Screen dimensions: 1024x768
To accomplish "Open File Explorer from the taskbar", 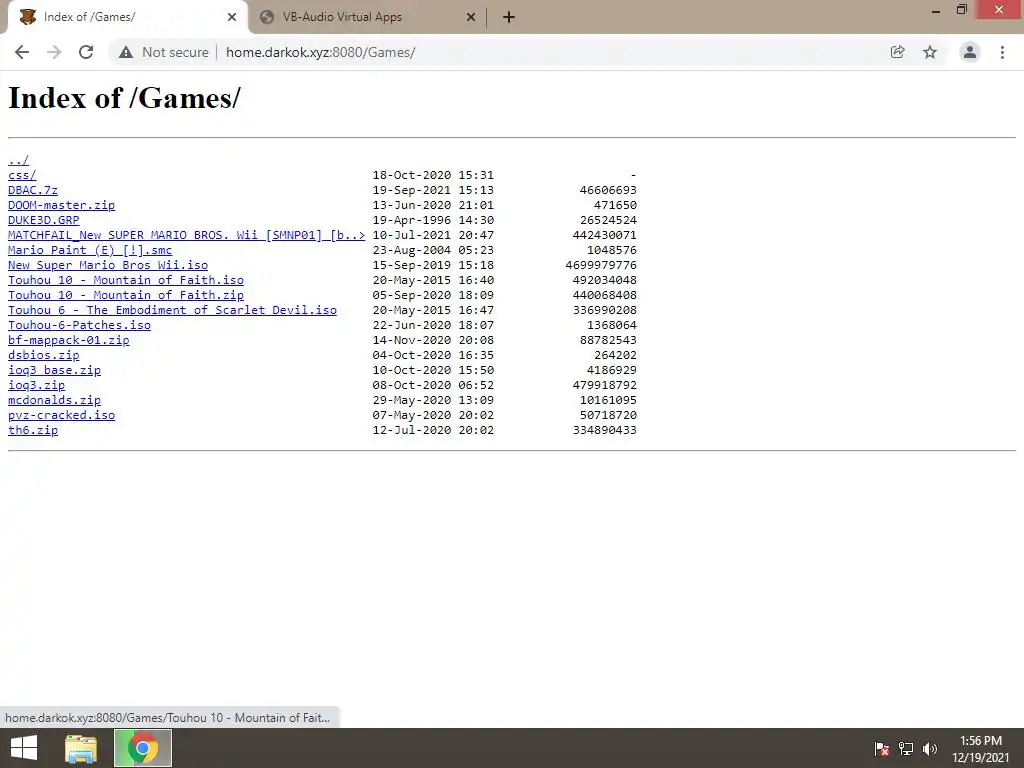I will tap(81, 748).
